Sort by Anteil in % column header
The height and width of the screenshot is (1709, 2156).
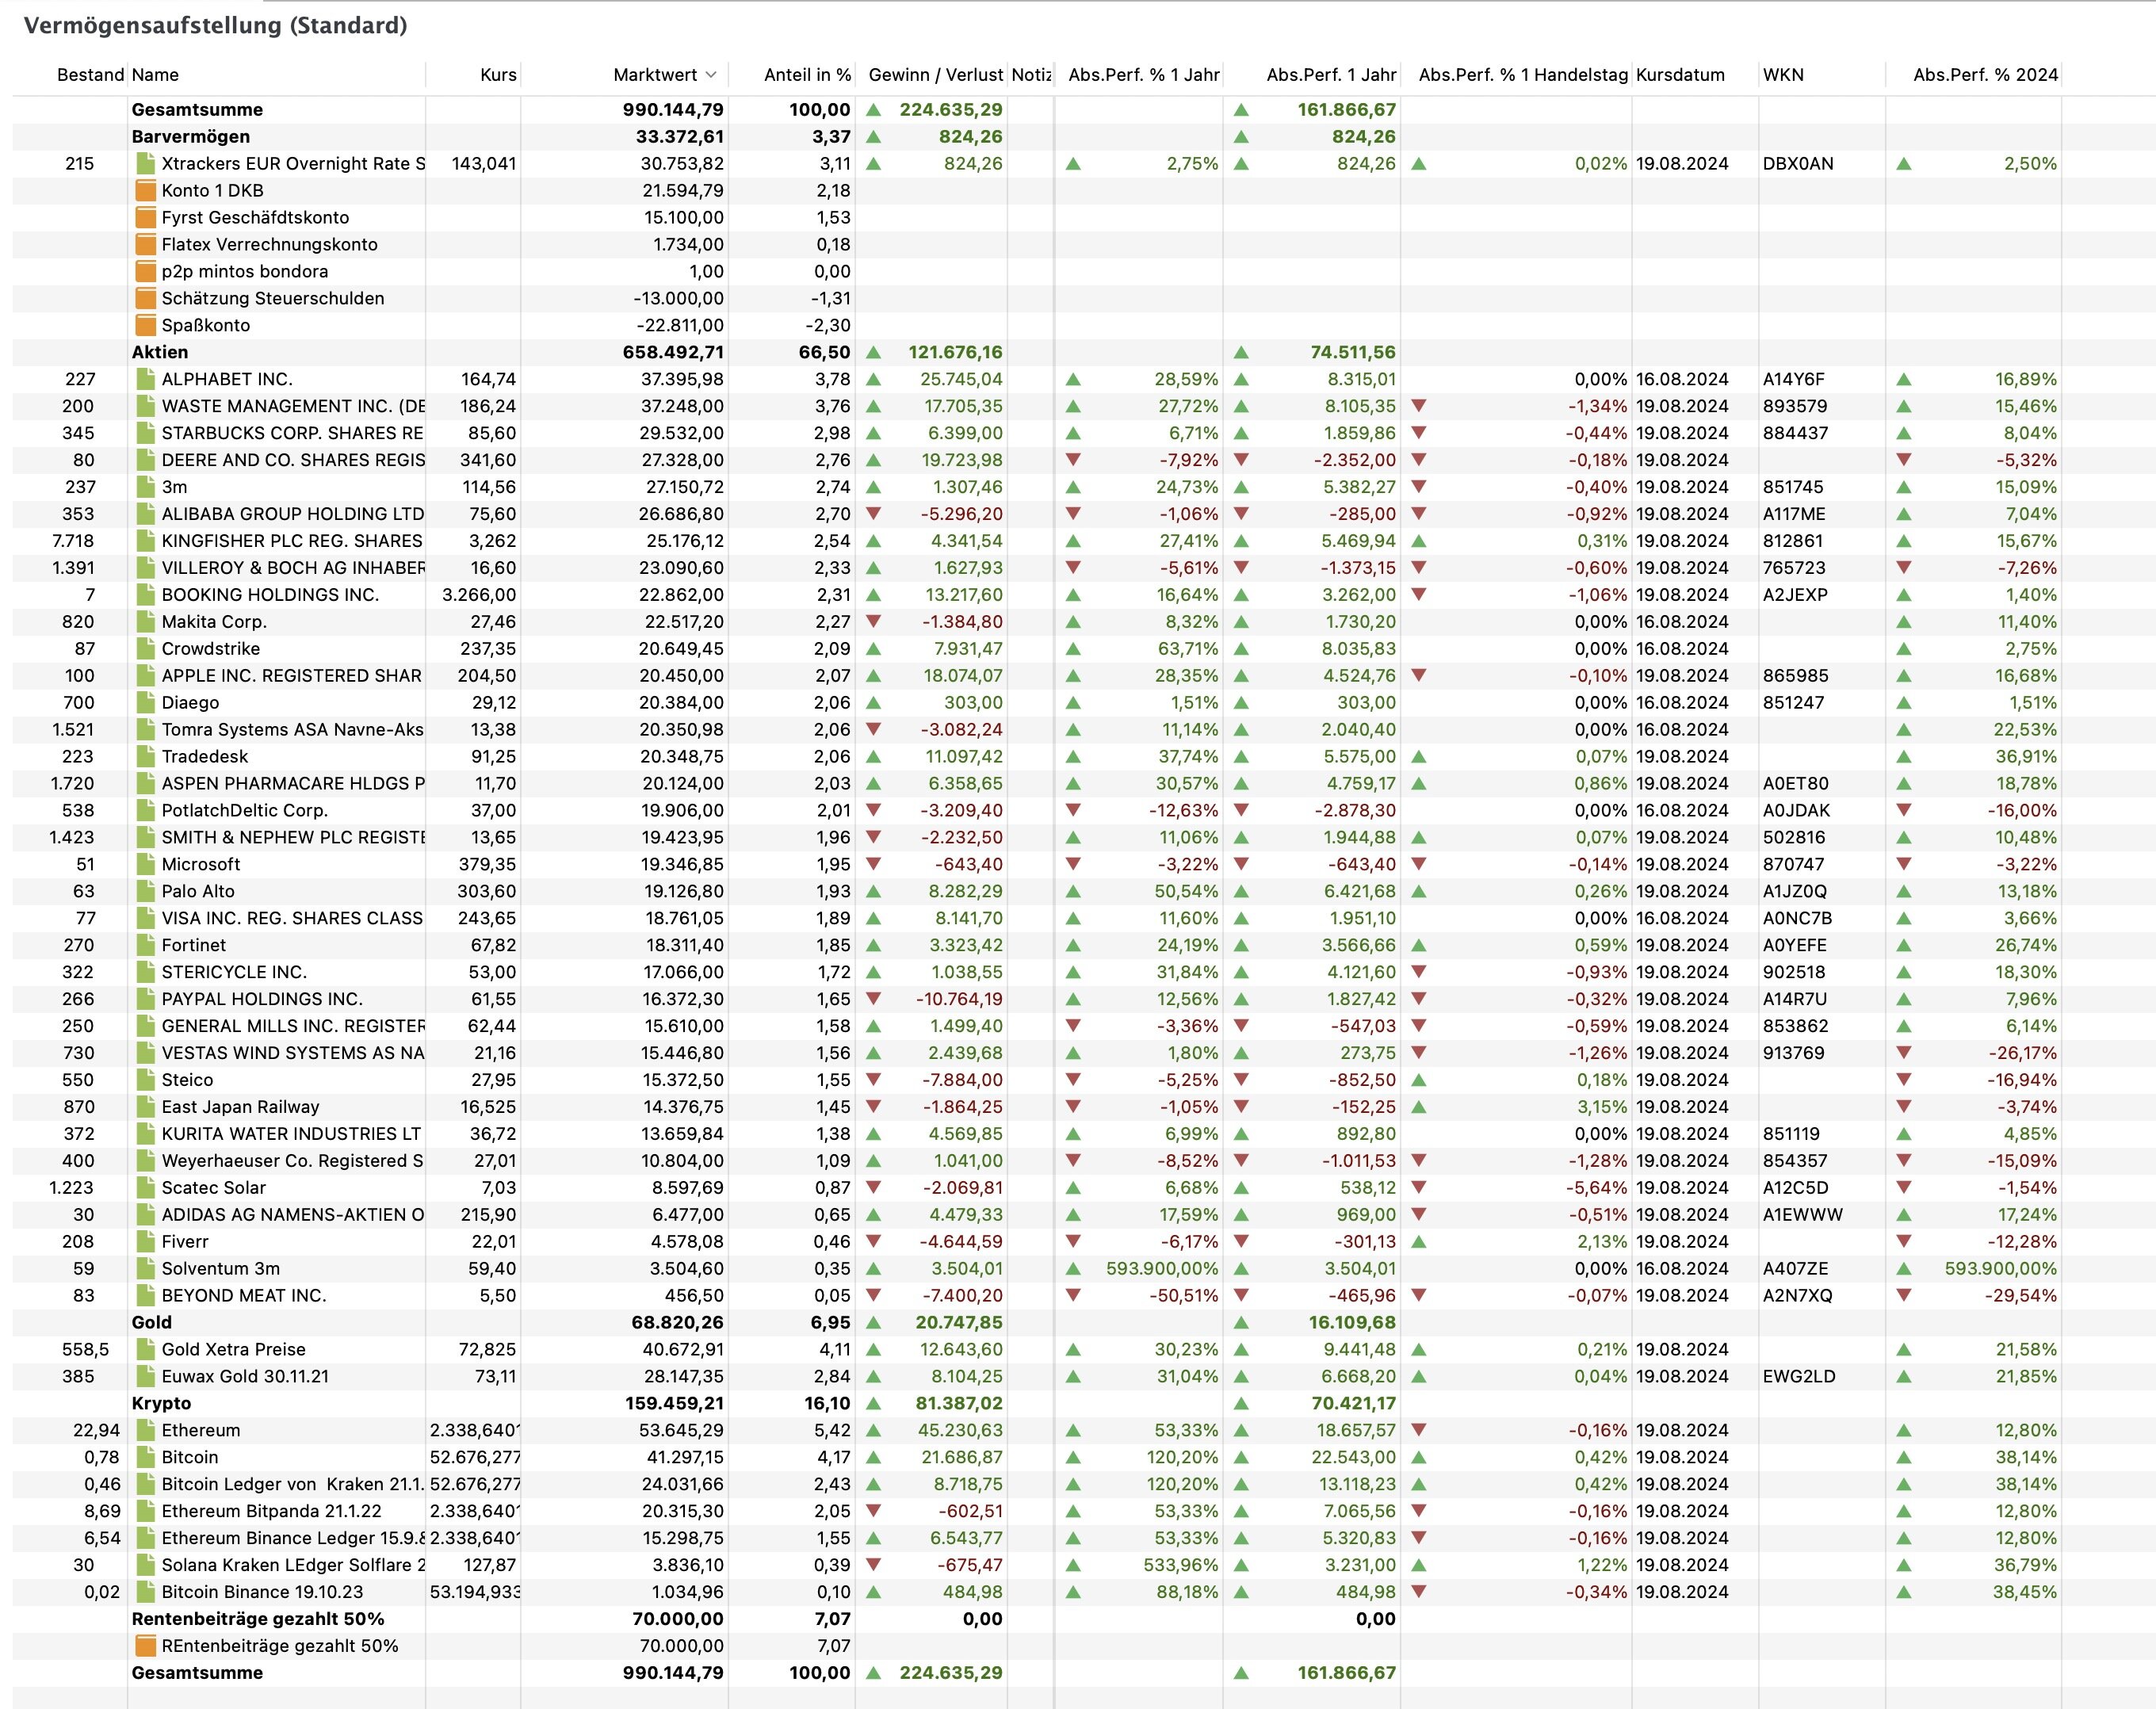[x=806, y=75]
